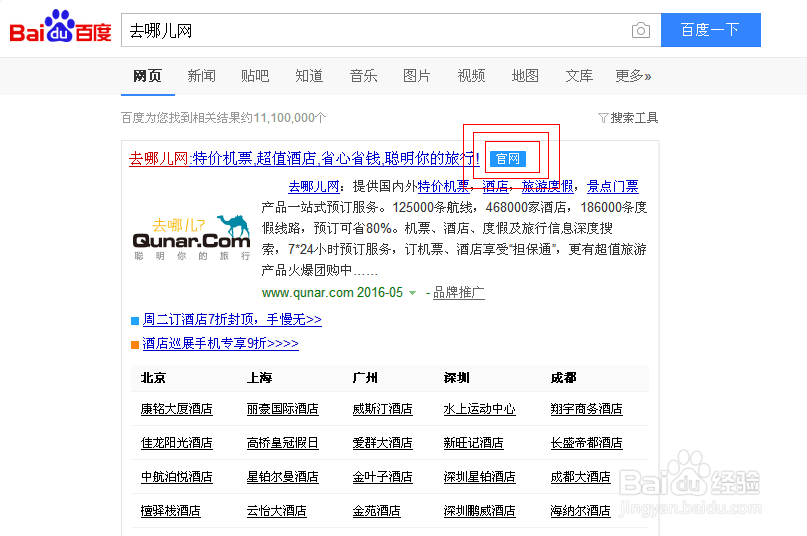The image size is (807, 536).
Task: Open the 音乐 tab
Action: click(363, 76)
